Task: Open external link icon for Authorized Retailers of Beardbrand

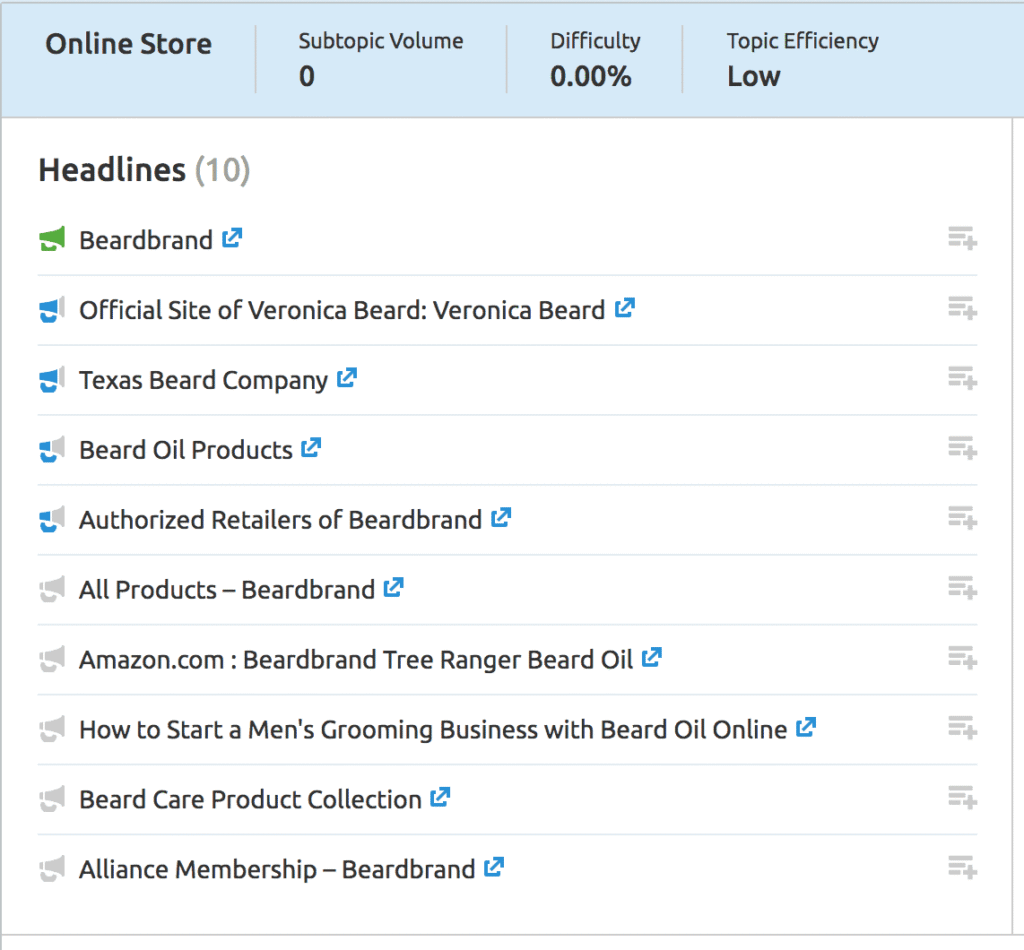Action: point(501,519)
